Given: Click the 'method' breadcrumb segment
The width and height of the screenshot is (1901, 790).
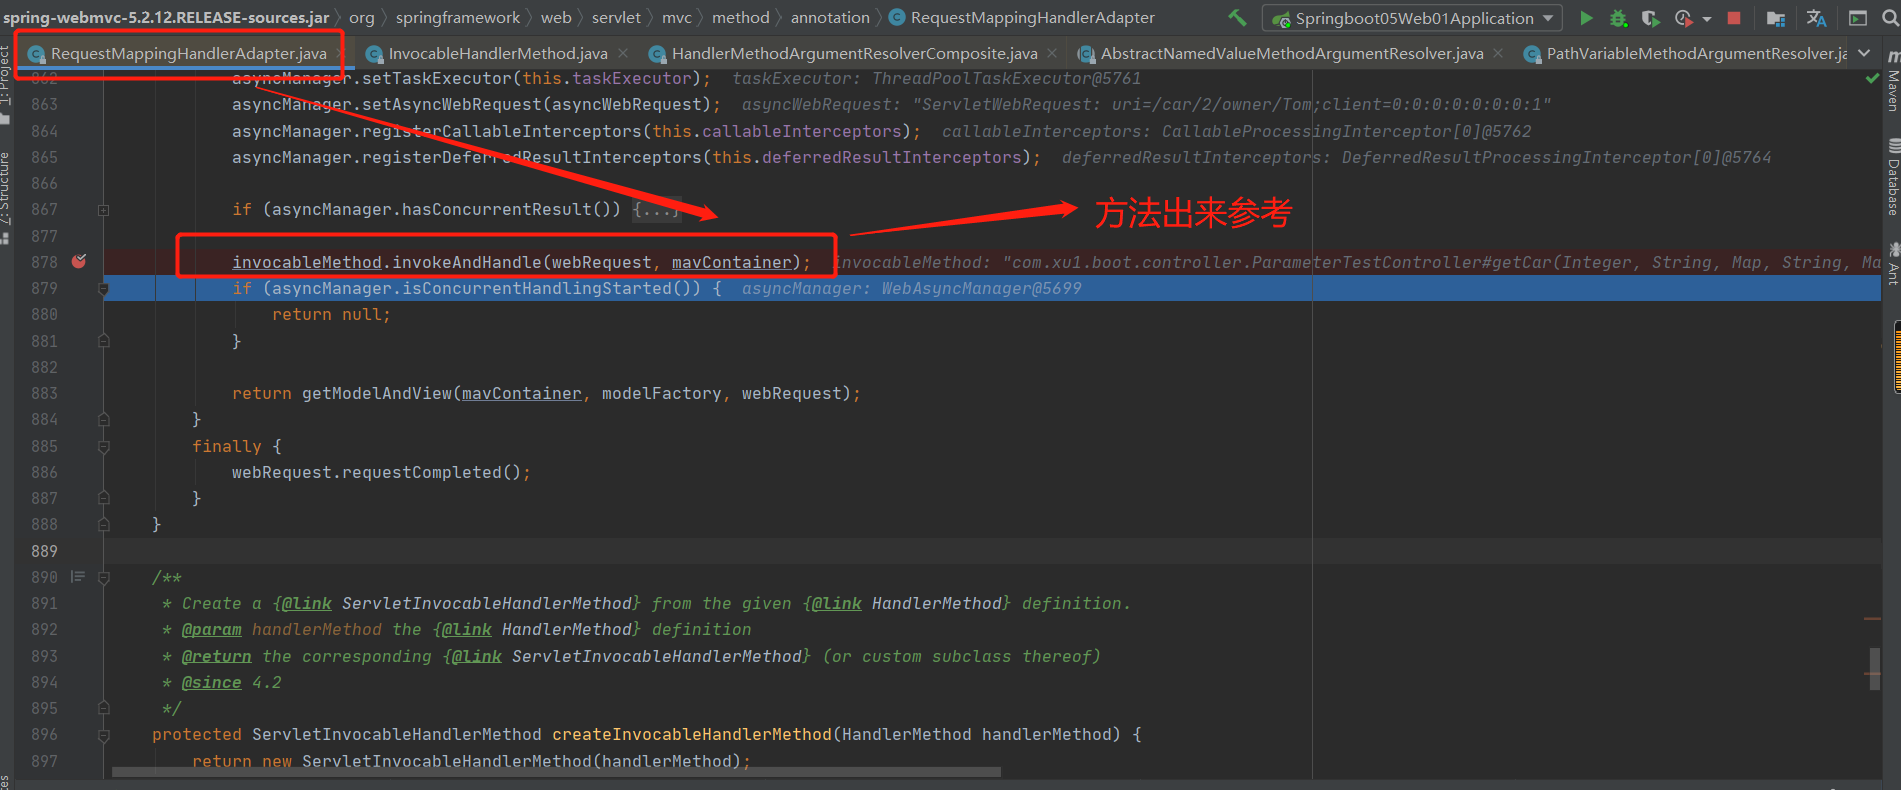Looking at the screenshot, I should 741,18.
